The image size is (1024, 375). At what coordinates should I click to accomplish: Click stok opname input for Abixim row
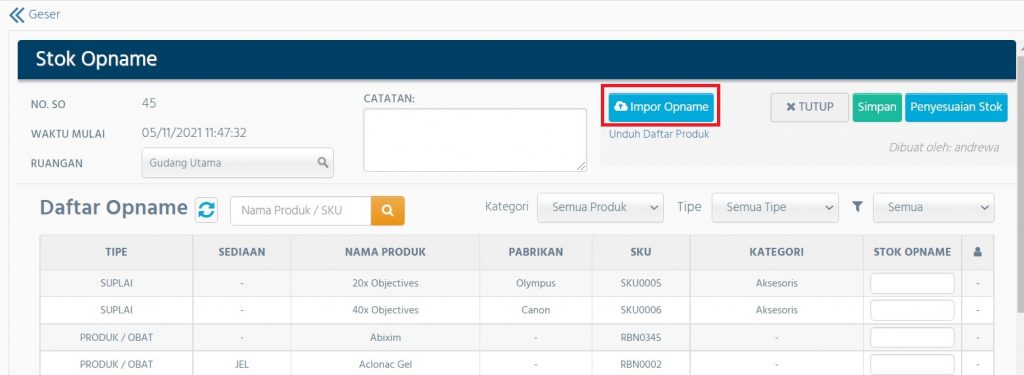pos(912,337)
